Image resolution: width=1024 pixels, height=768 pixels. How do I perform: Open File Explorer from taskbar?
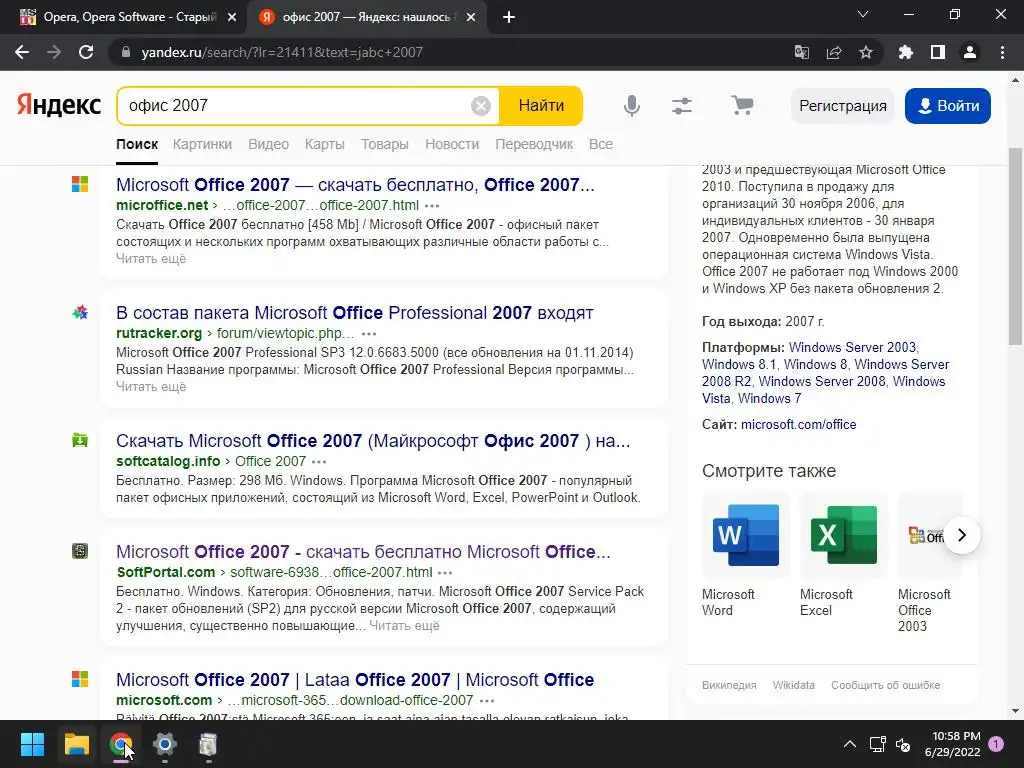pos(76,744)
